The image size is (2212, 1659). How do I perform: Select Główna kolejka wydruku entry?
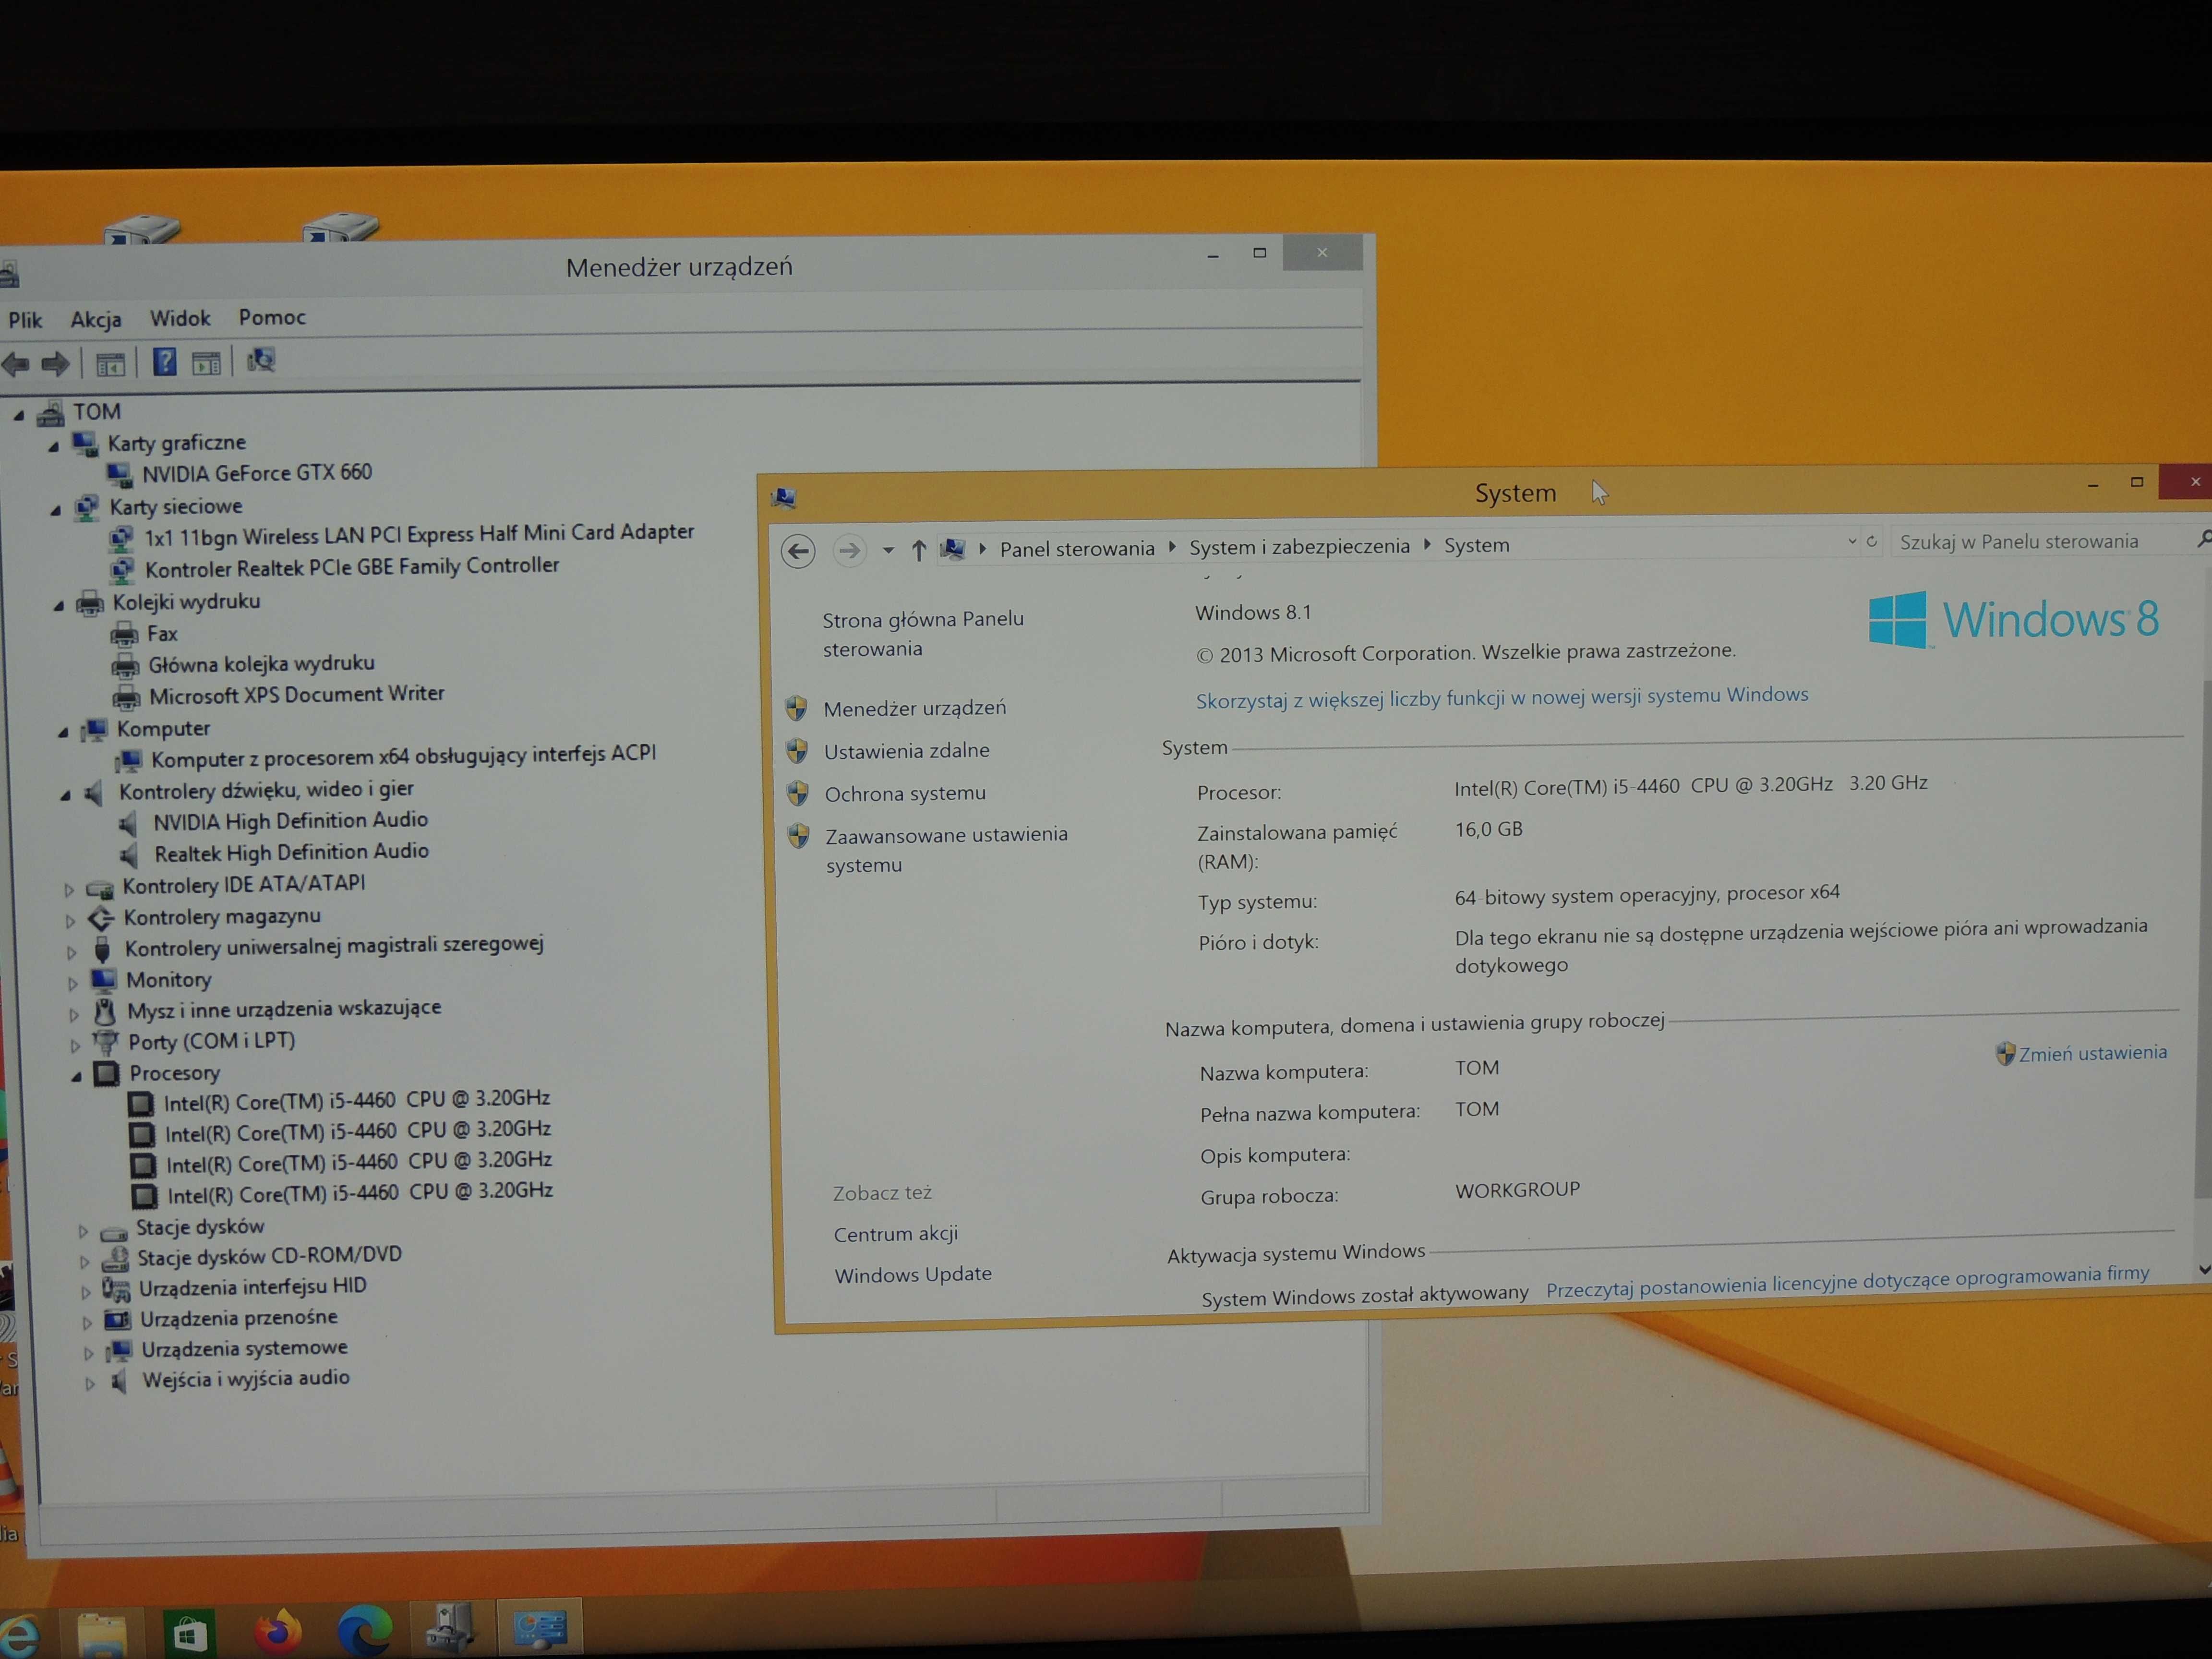261,664
